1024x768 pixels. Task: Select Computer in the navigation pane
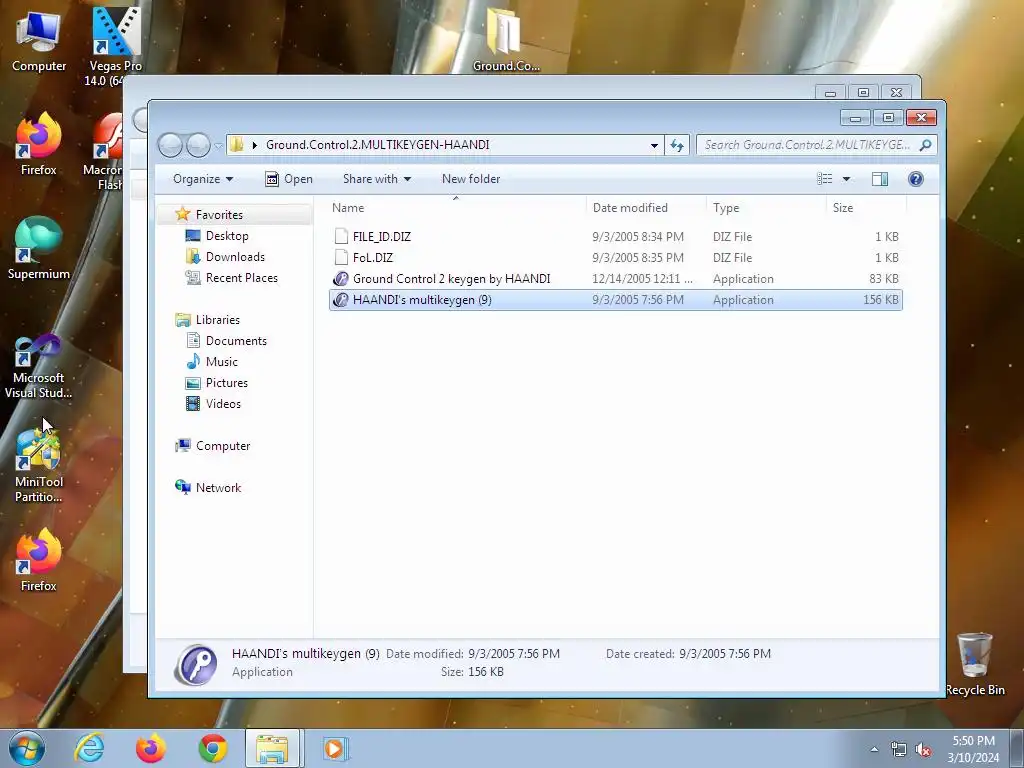pyautogui.click(x=223, y=446)
